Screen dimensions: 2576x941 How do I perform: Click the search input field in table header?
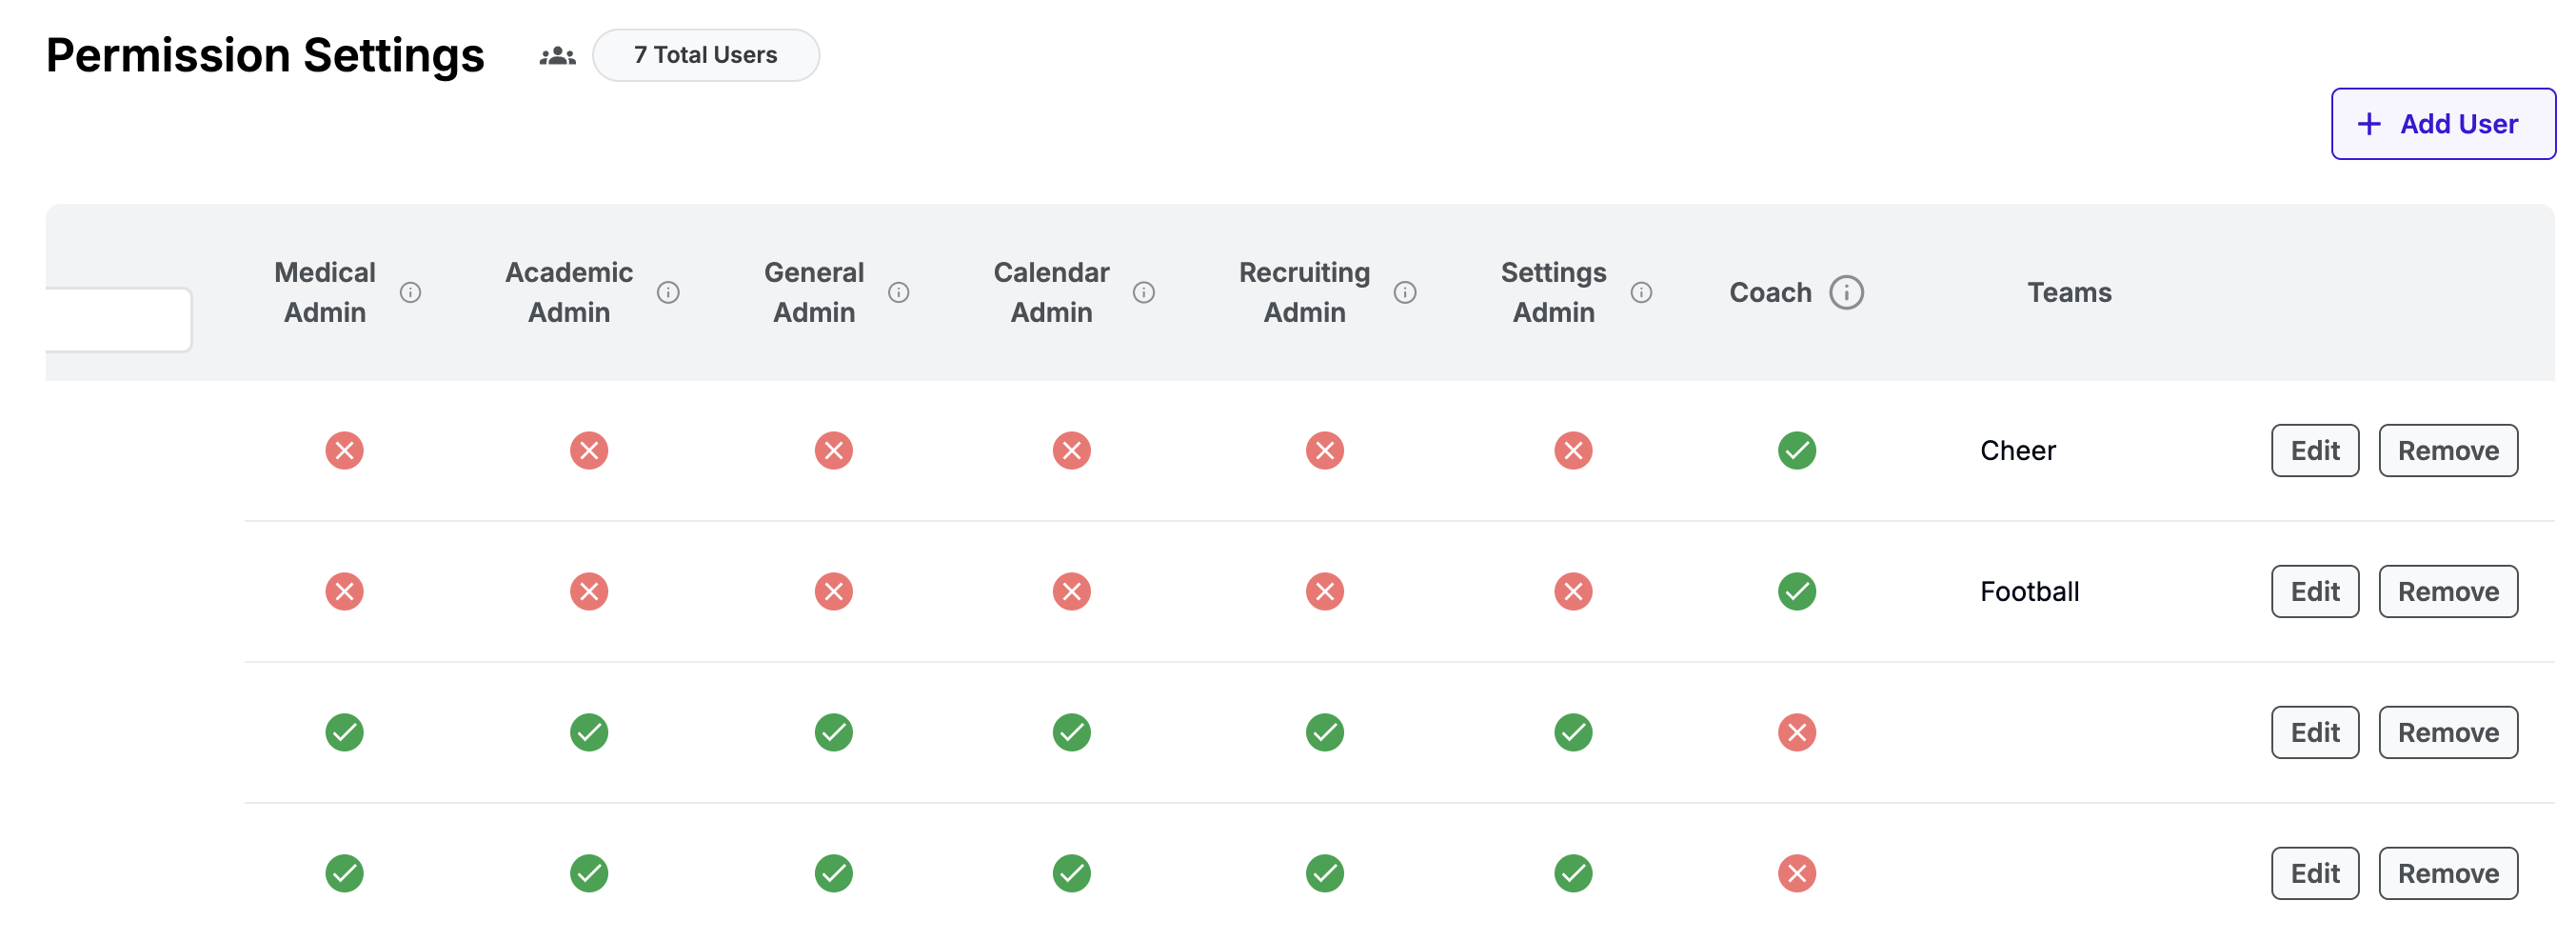coord(118,320)
